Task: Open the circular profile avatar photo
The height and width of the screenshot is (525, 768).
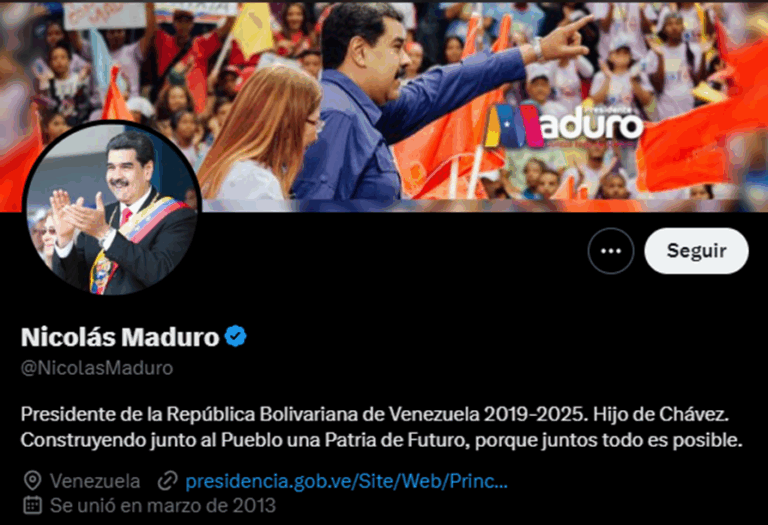Action: click(112, 208)
